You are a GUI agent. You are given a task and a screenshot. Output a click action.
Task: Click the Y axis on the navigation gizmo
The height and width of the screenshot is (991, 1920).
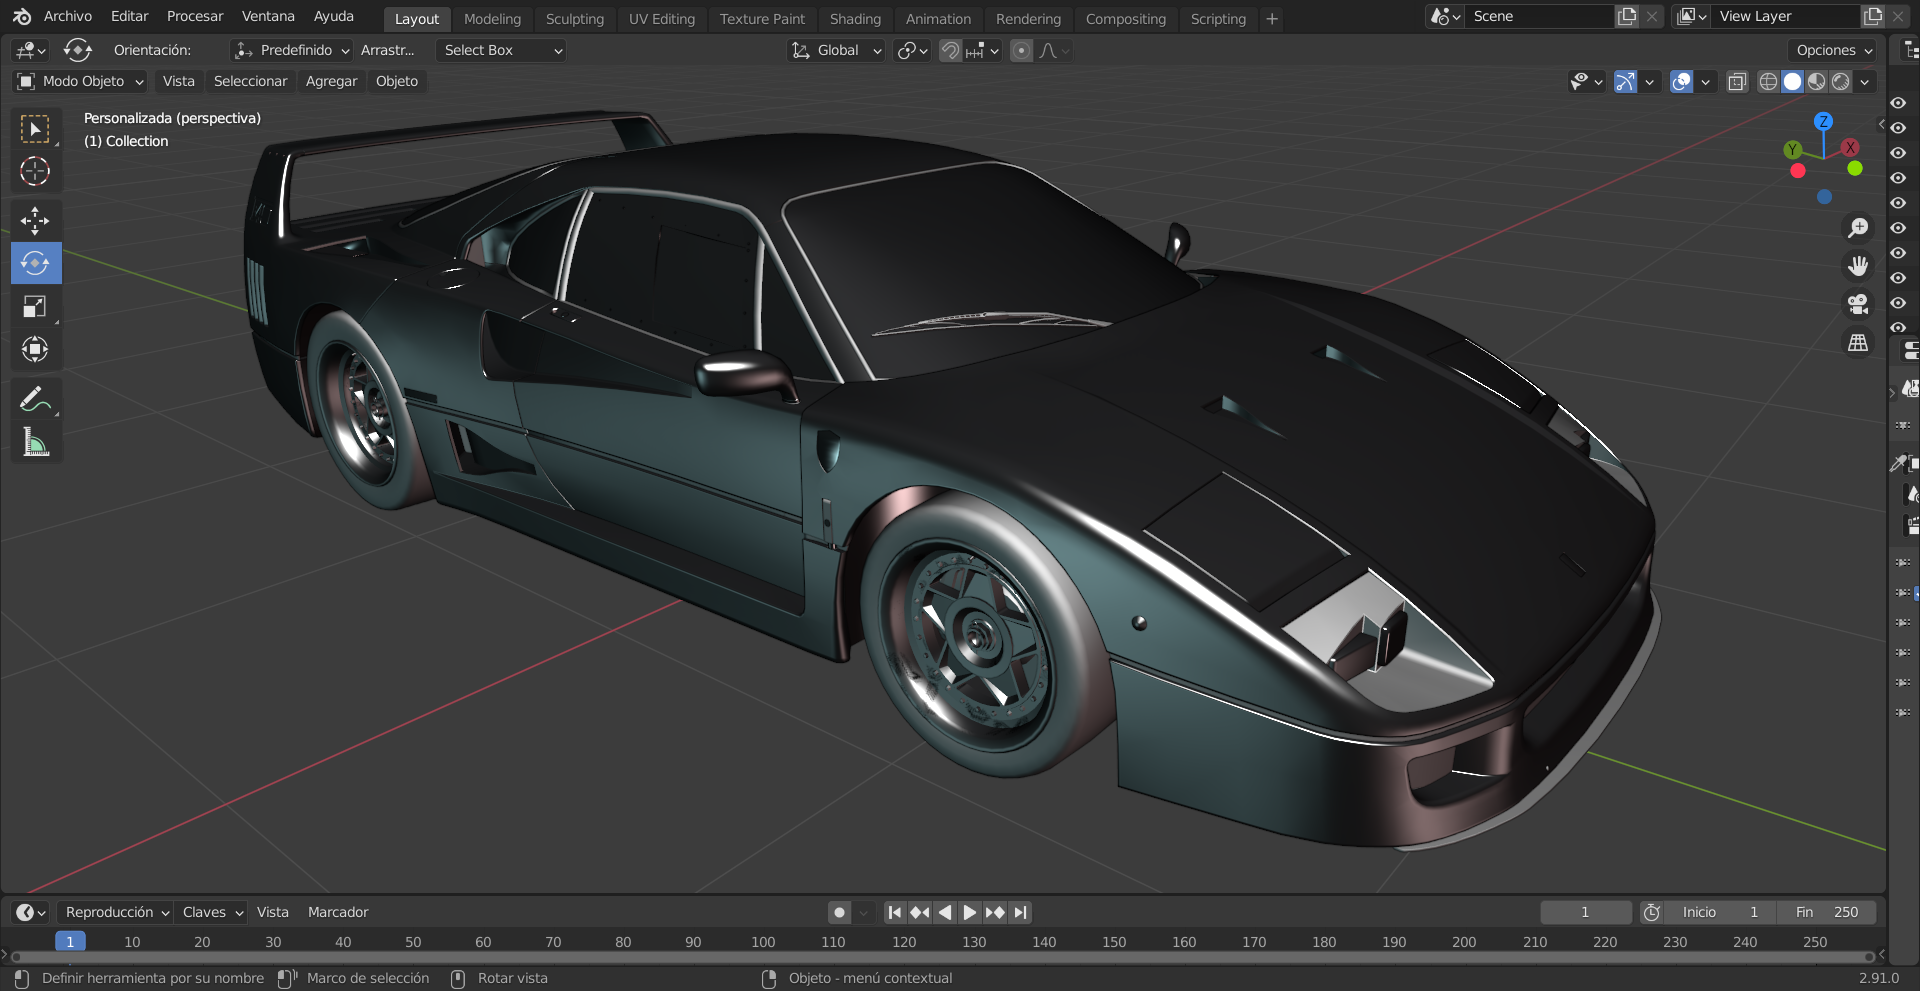coord(1792,150)
